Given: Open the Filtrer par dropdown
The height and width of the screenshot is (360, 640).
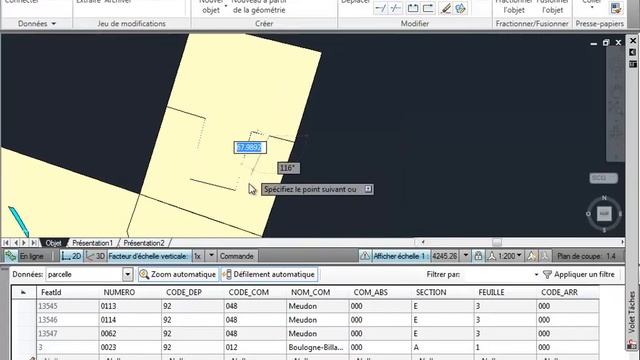Looking at the screenshot, I should [x=536, y=275].
